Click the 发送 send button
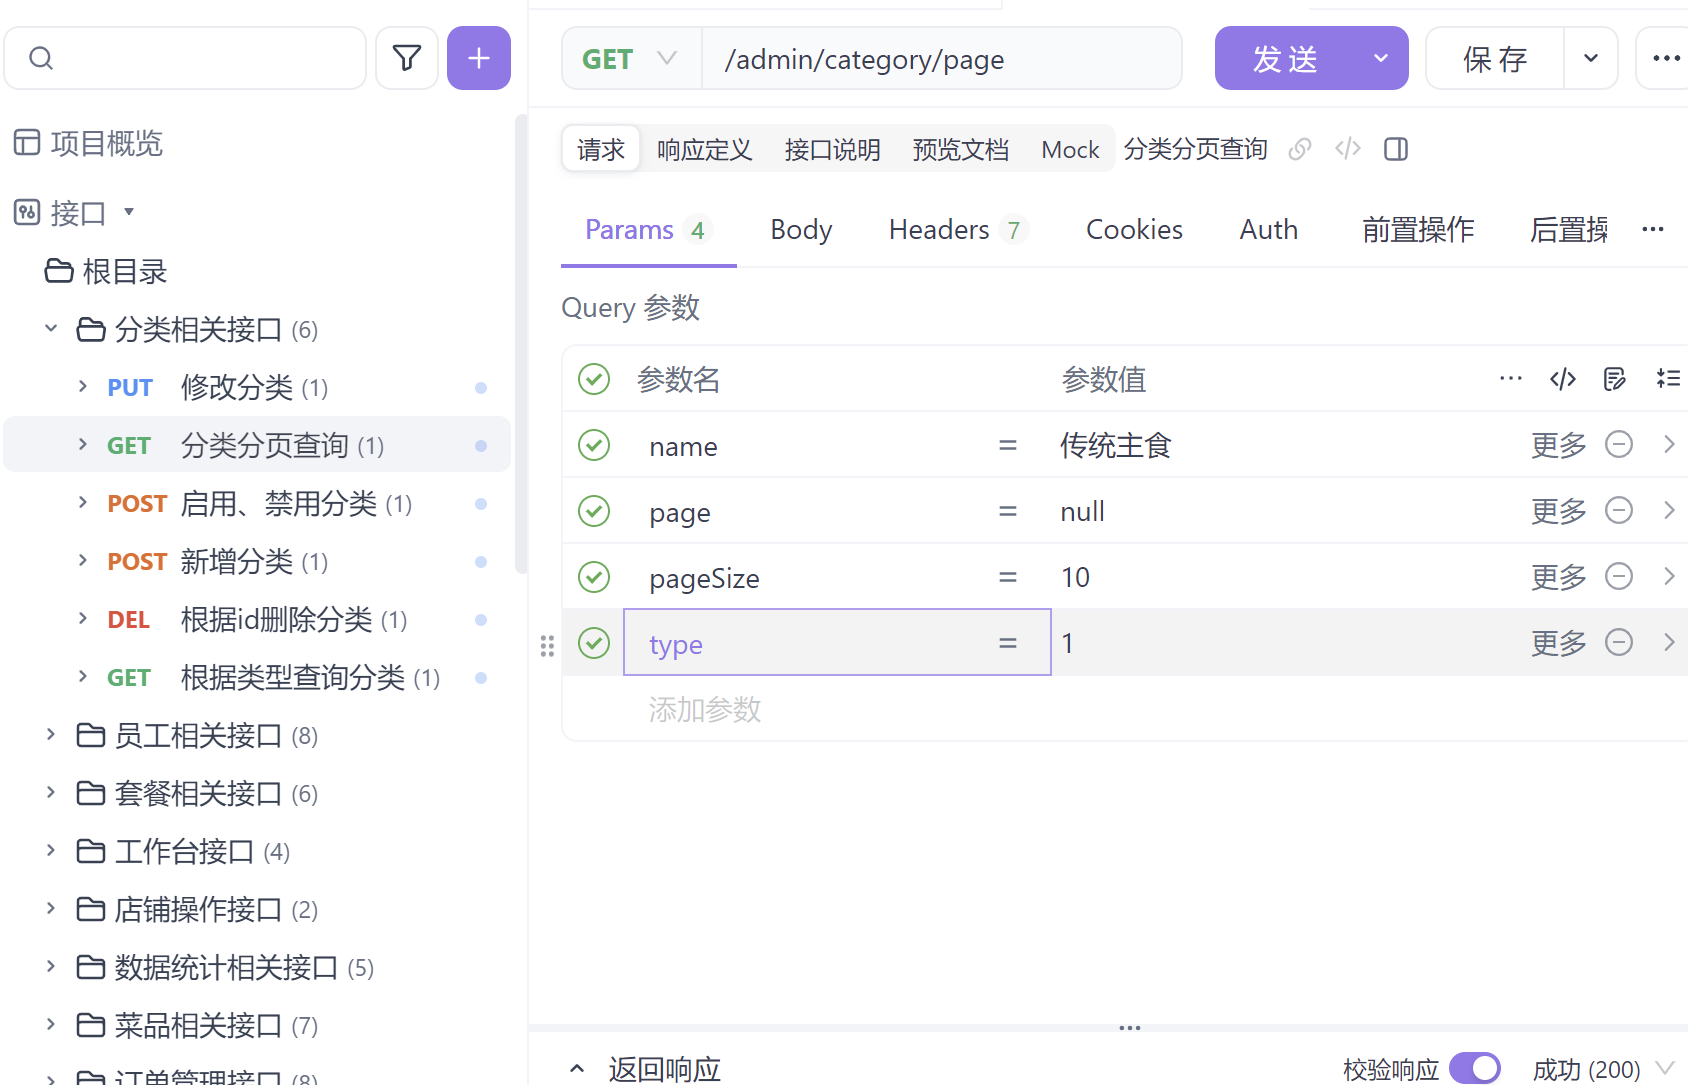The height and width of the screenshot is (1085, 1688). pos(1285,58)
